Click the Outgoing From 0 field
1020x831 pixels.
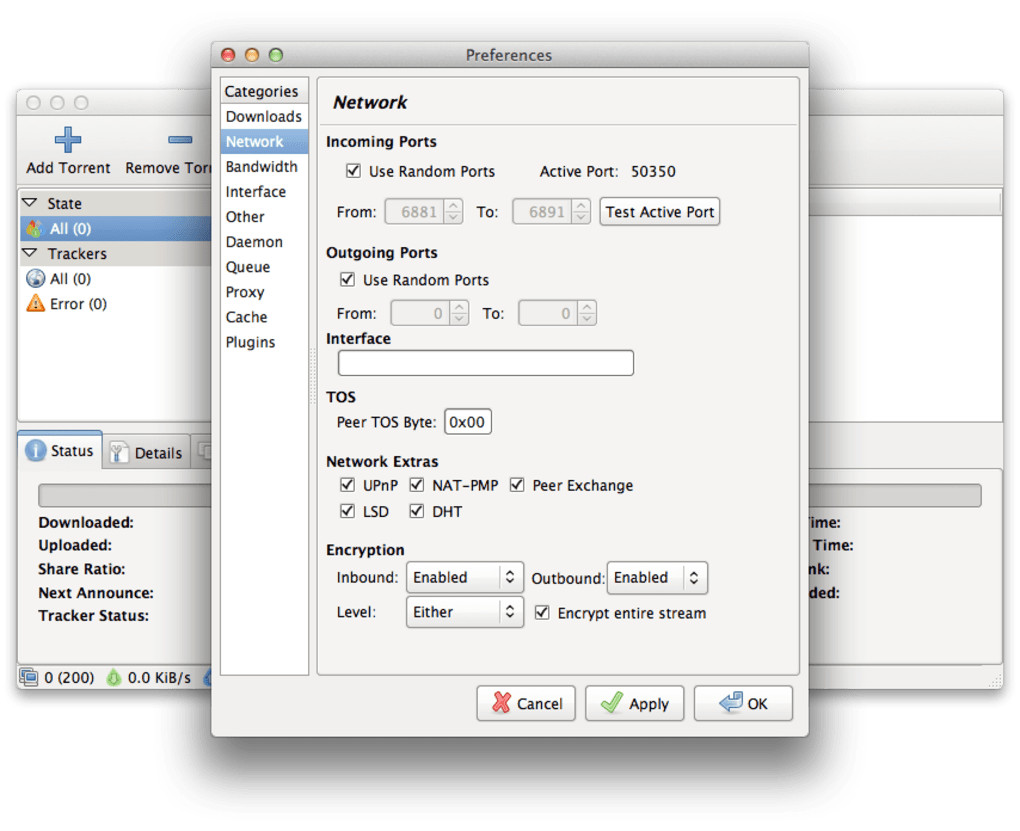click(x=421, y=313)
